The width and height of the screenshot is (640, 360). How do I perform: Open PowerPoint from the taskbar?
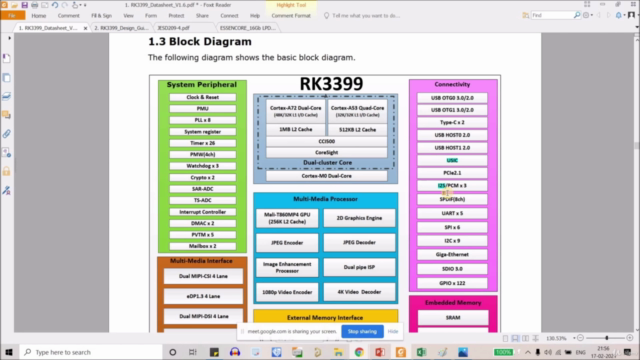(380, 352)
